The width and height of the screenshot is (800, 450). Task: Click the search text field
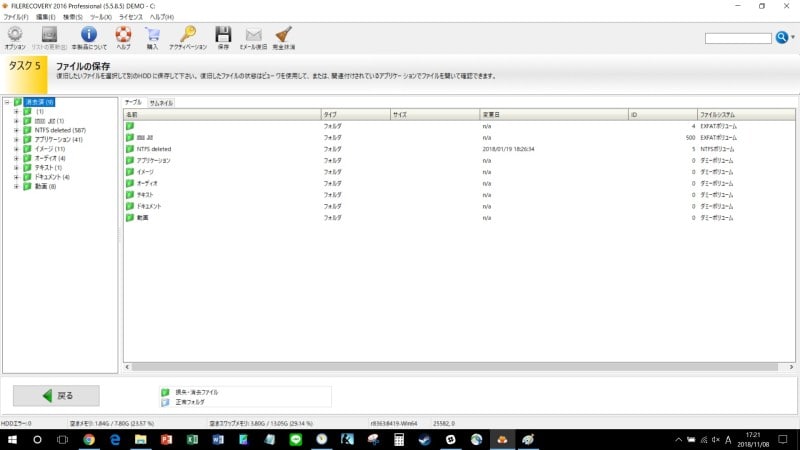coord(737,38)
